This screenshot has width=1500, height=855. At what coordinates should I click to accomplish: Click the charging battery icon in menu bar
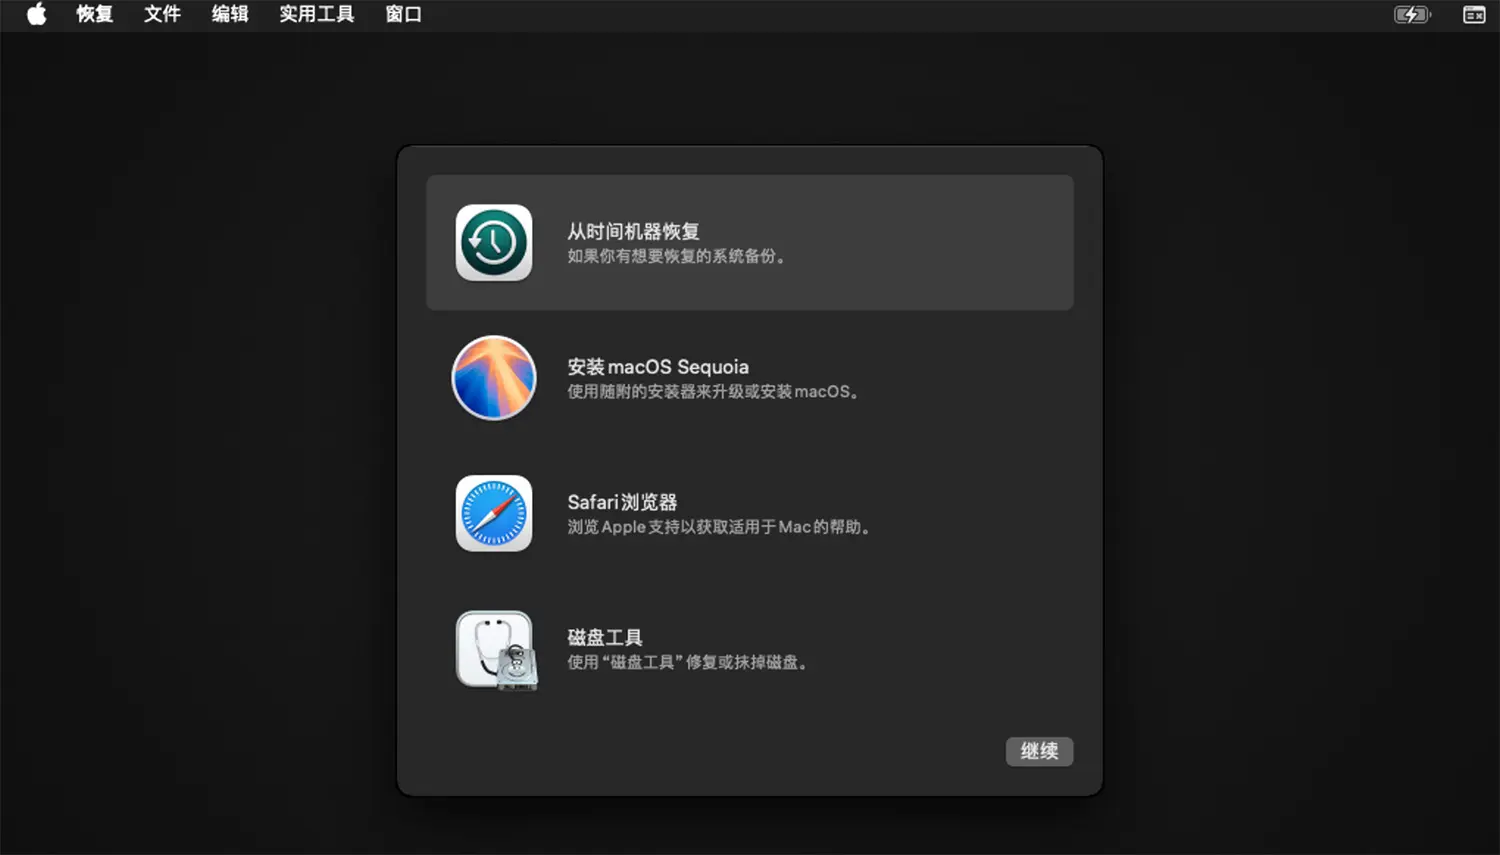1411,14
